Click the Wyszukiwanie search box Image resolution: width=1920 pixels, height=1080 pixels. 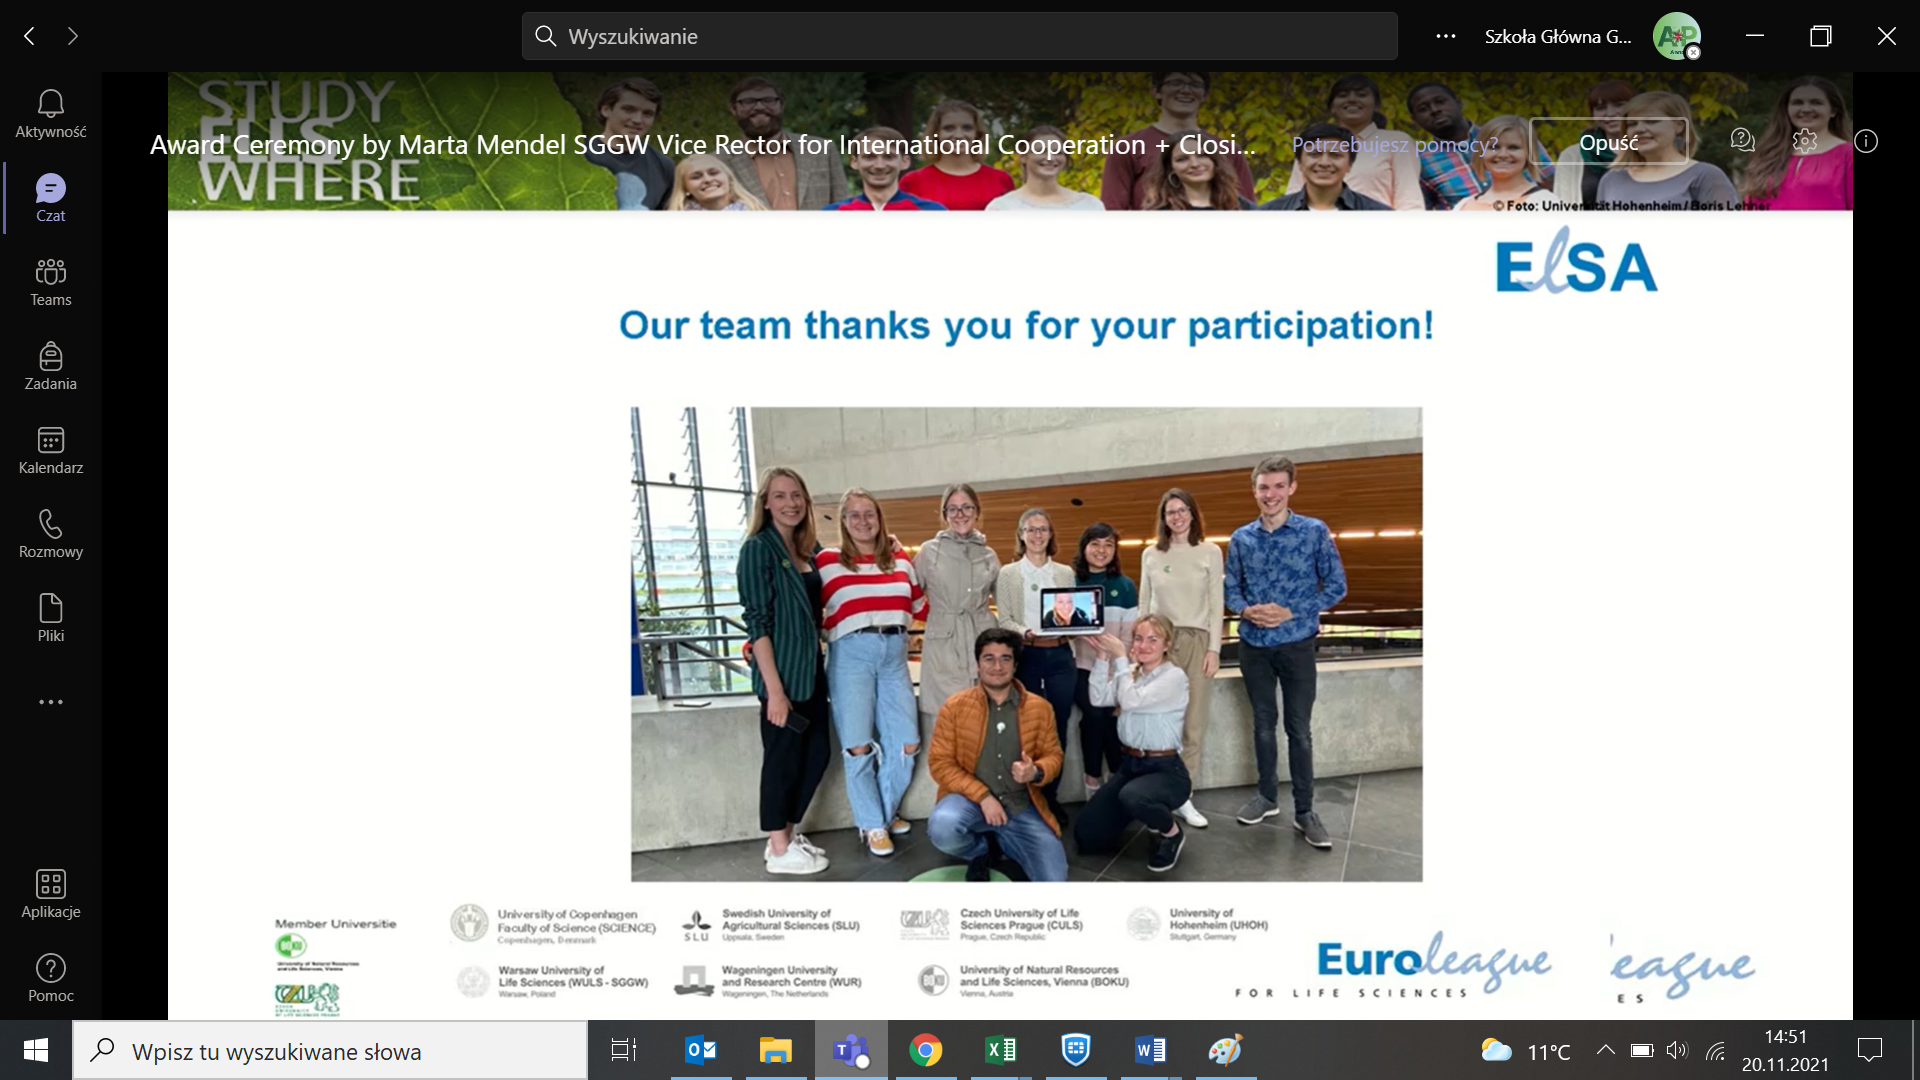click(959, 36)
